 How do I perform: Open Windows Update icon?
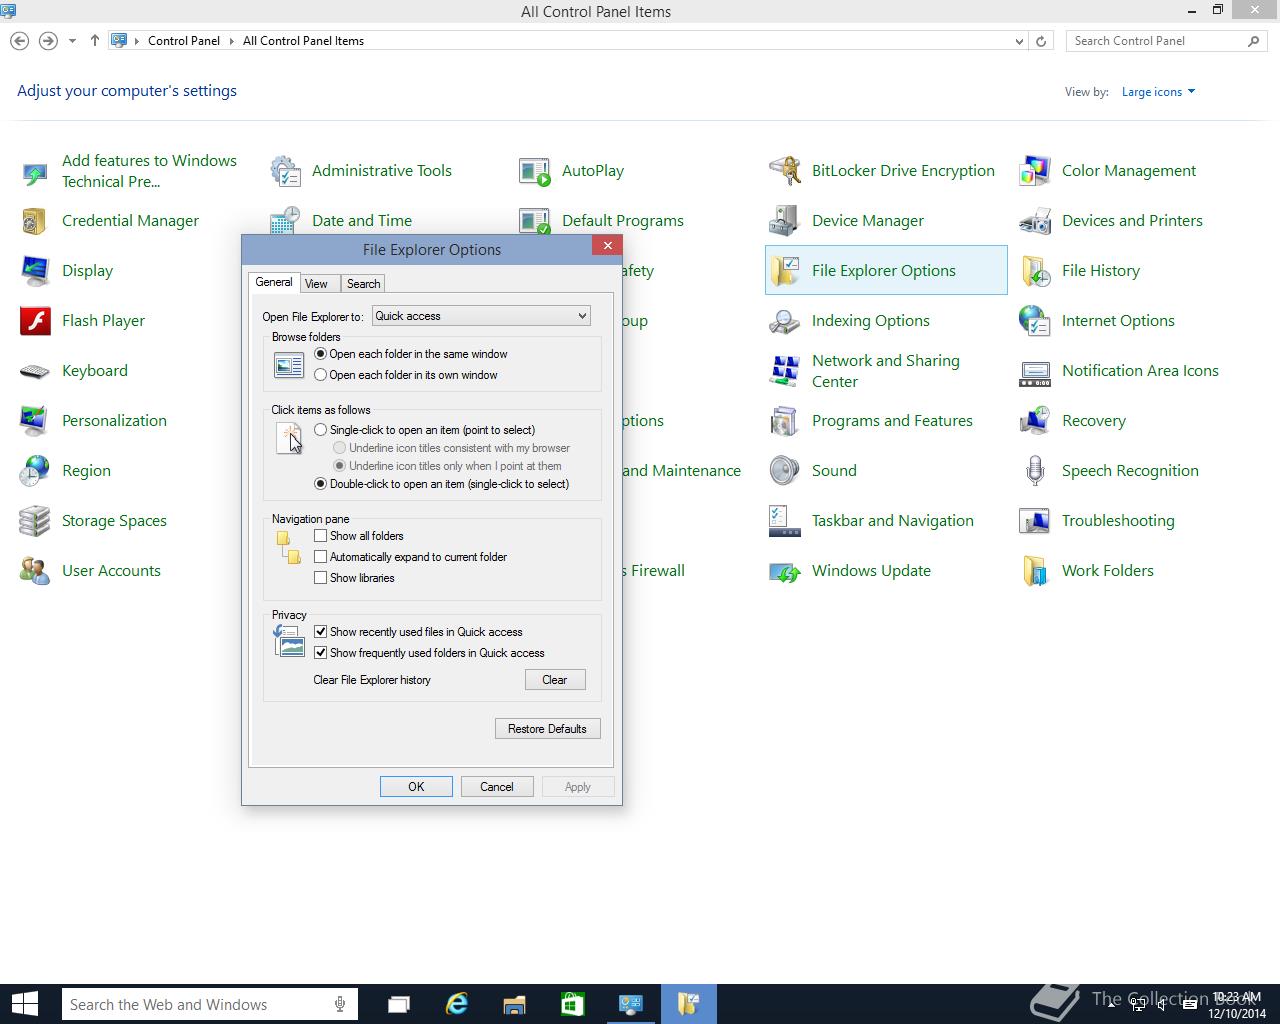pos(785,571)
